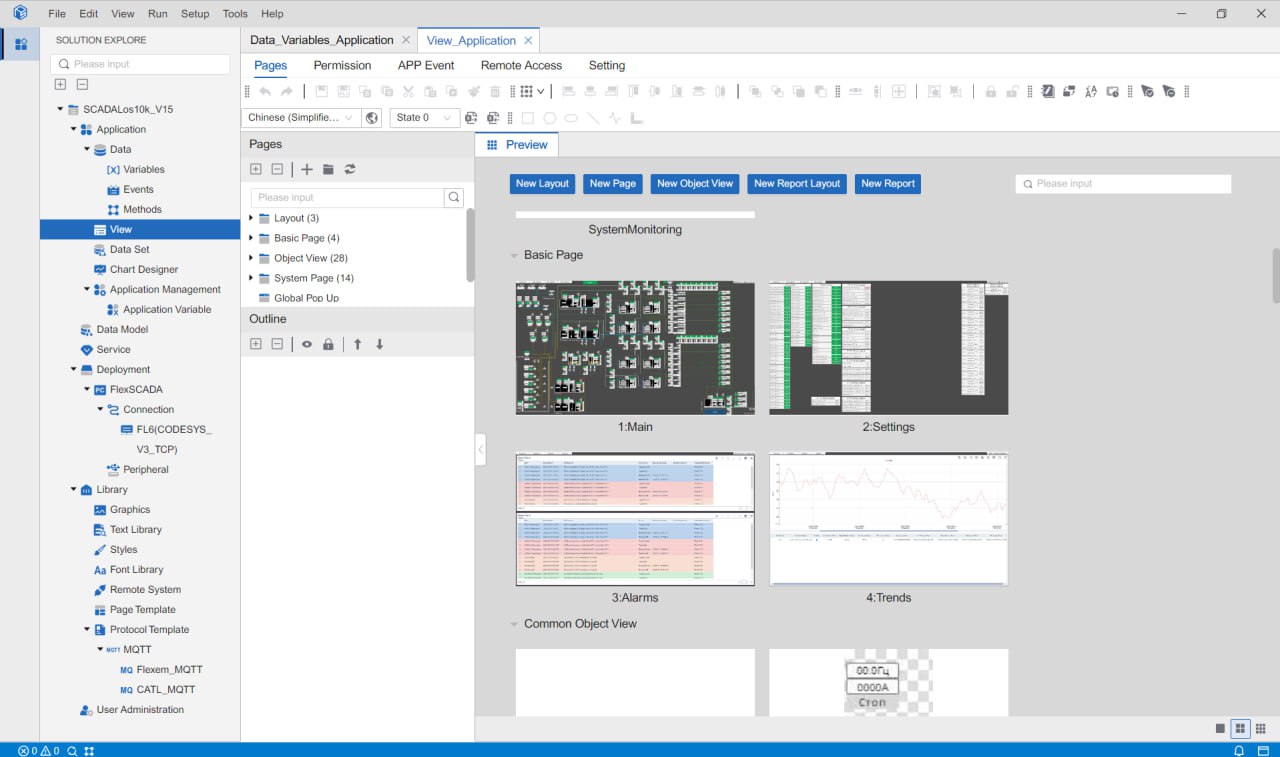Select the polyline zigzag tool
The image size is (1280, 757).
point(614,118)
